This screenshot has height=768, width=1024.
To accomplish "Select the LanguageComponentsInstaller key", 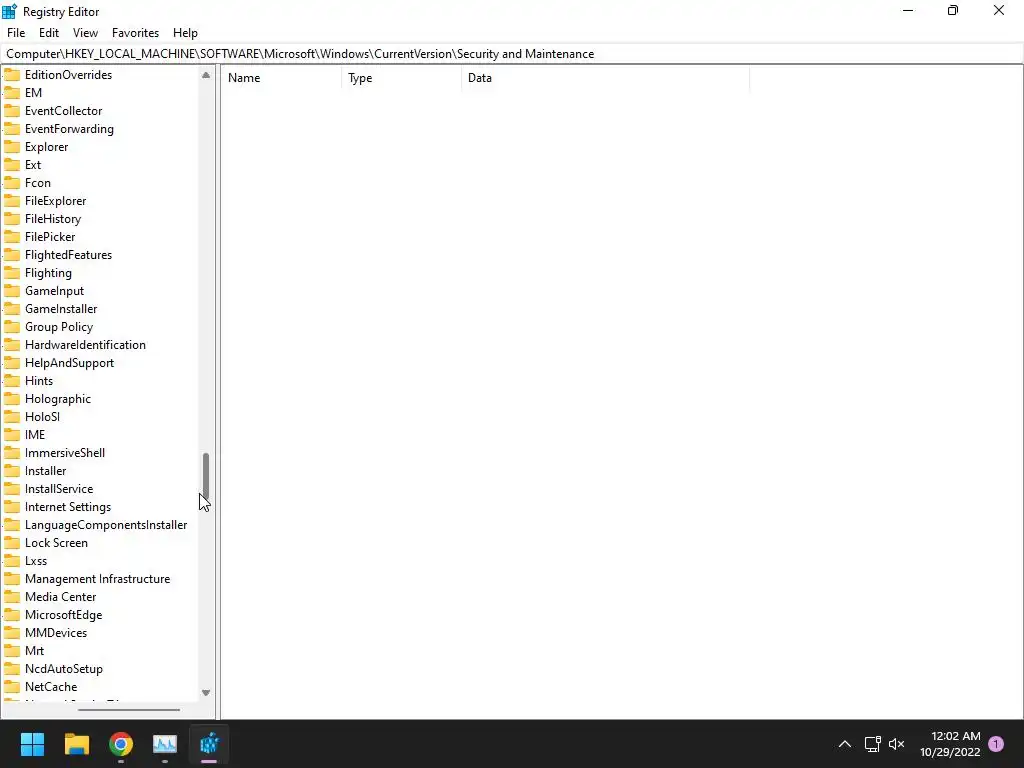I will pyautogui.click(x=106, y=525).
